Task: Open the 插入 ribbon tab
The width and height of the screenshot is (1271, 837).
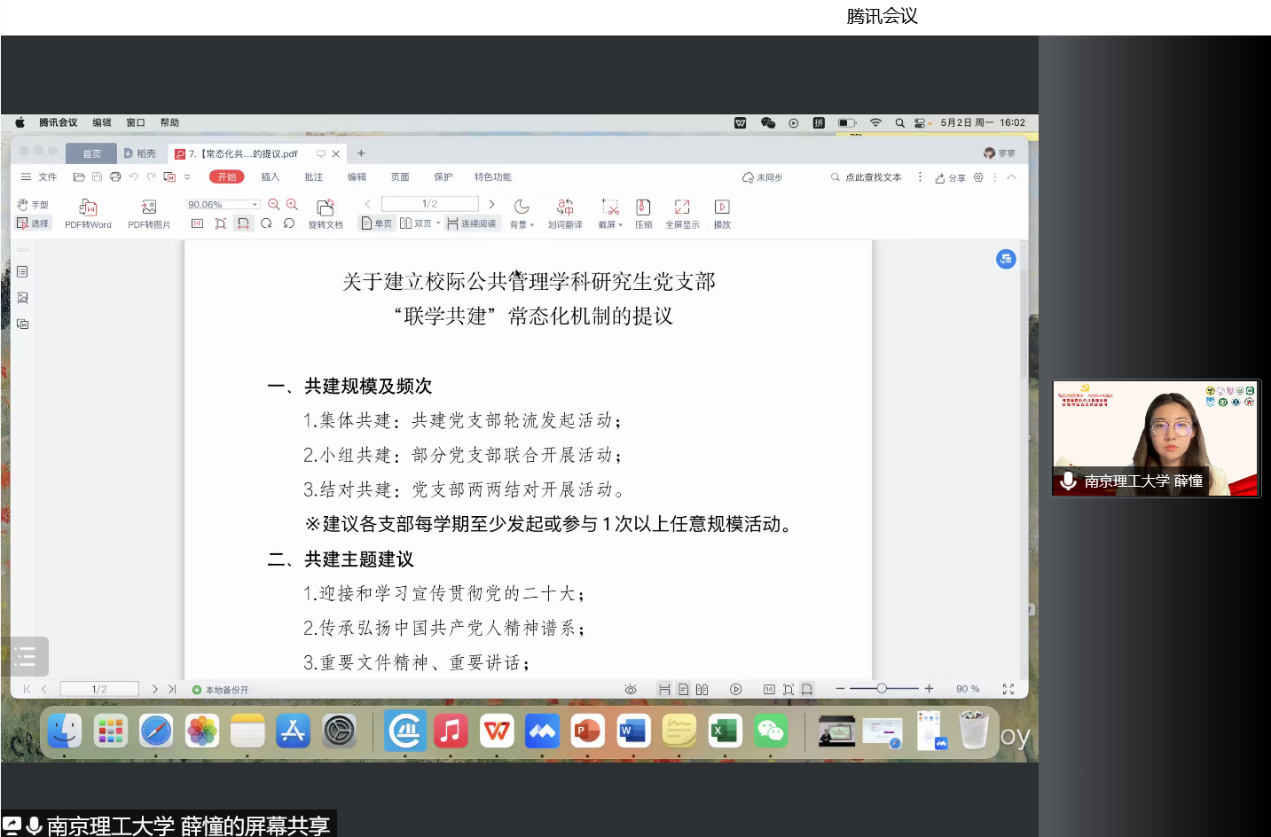Action: click(270, 177)
